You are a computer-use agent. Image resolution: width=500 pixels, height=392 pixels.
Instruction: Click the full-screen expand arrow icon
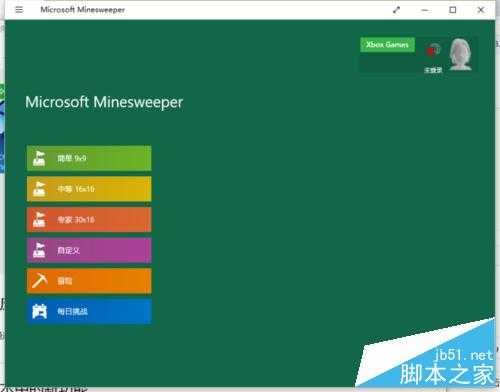396,10
